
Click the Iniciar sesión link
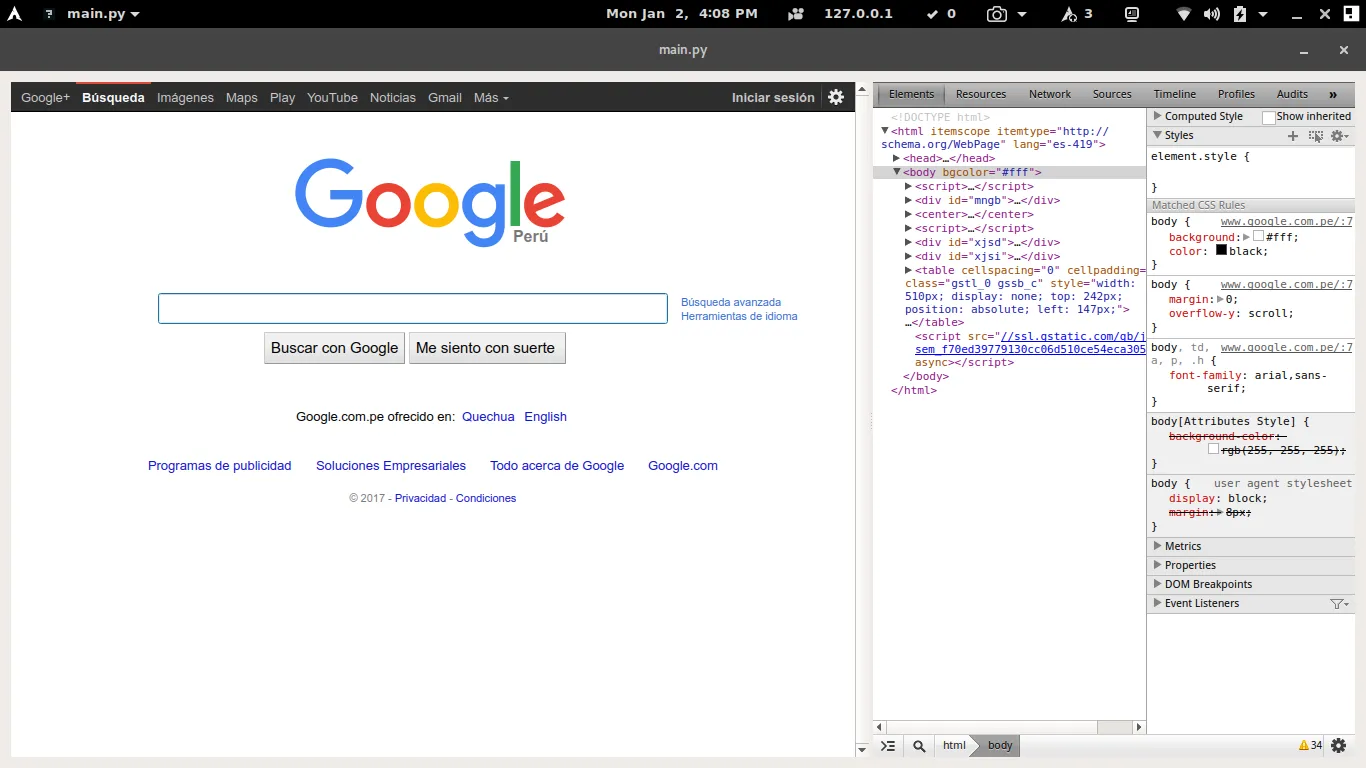point(773,98)
